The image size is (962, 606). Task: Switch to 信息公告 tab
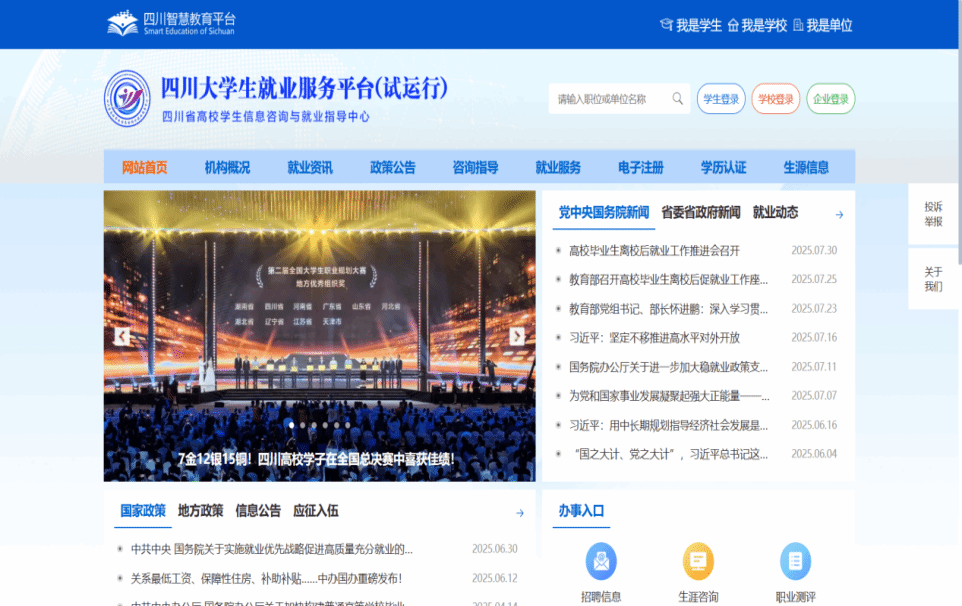click(258, 510)
